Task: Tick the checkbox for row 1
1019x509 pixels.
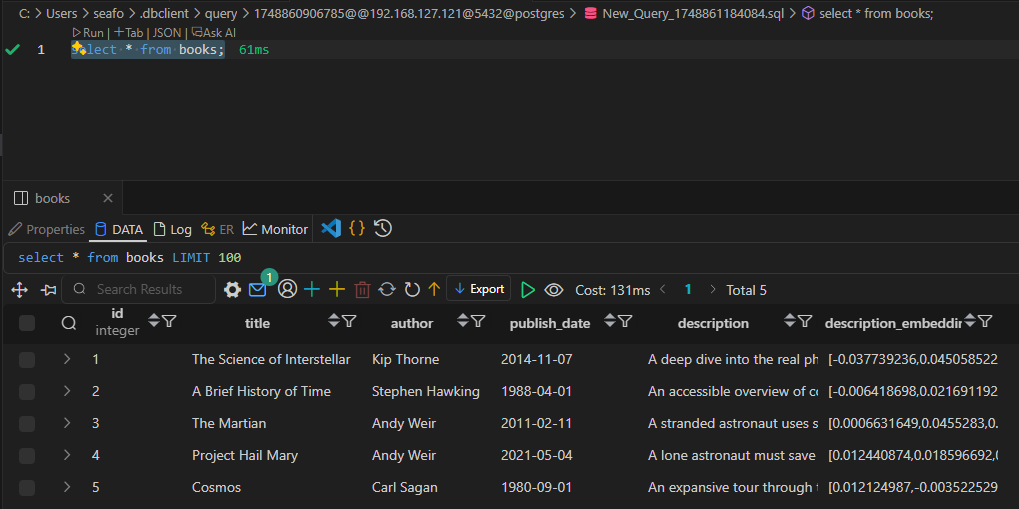Action: [27, 360]
